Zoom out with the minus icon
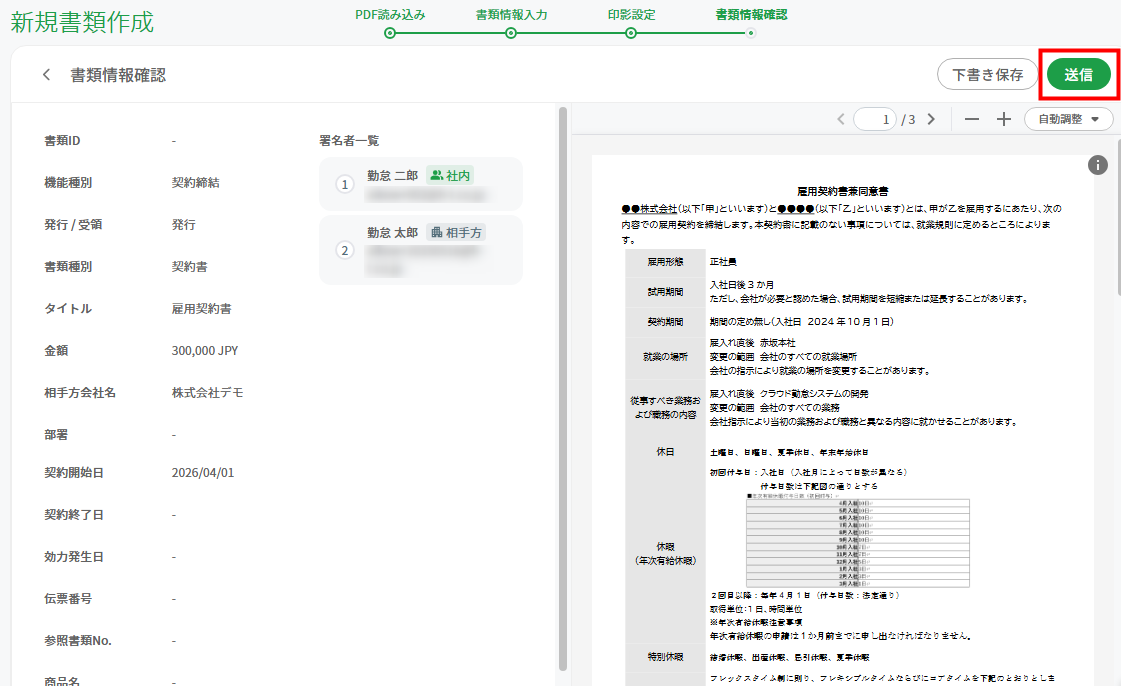1121x686 pixels. [972, 119]
